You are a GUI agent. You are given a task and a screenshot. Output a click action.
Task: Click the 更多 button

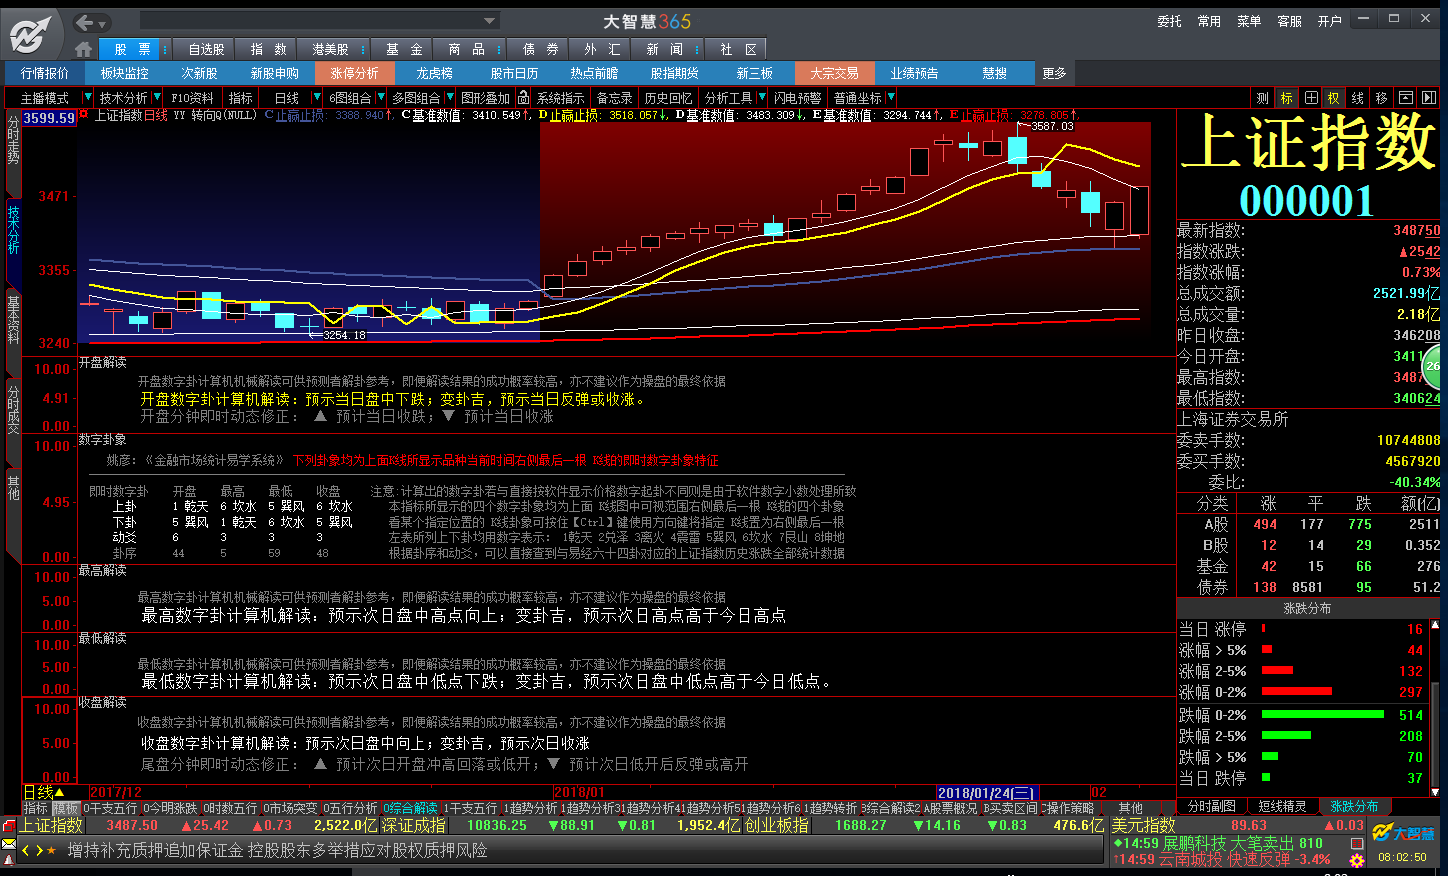click(x=1054, y=73)
